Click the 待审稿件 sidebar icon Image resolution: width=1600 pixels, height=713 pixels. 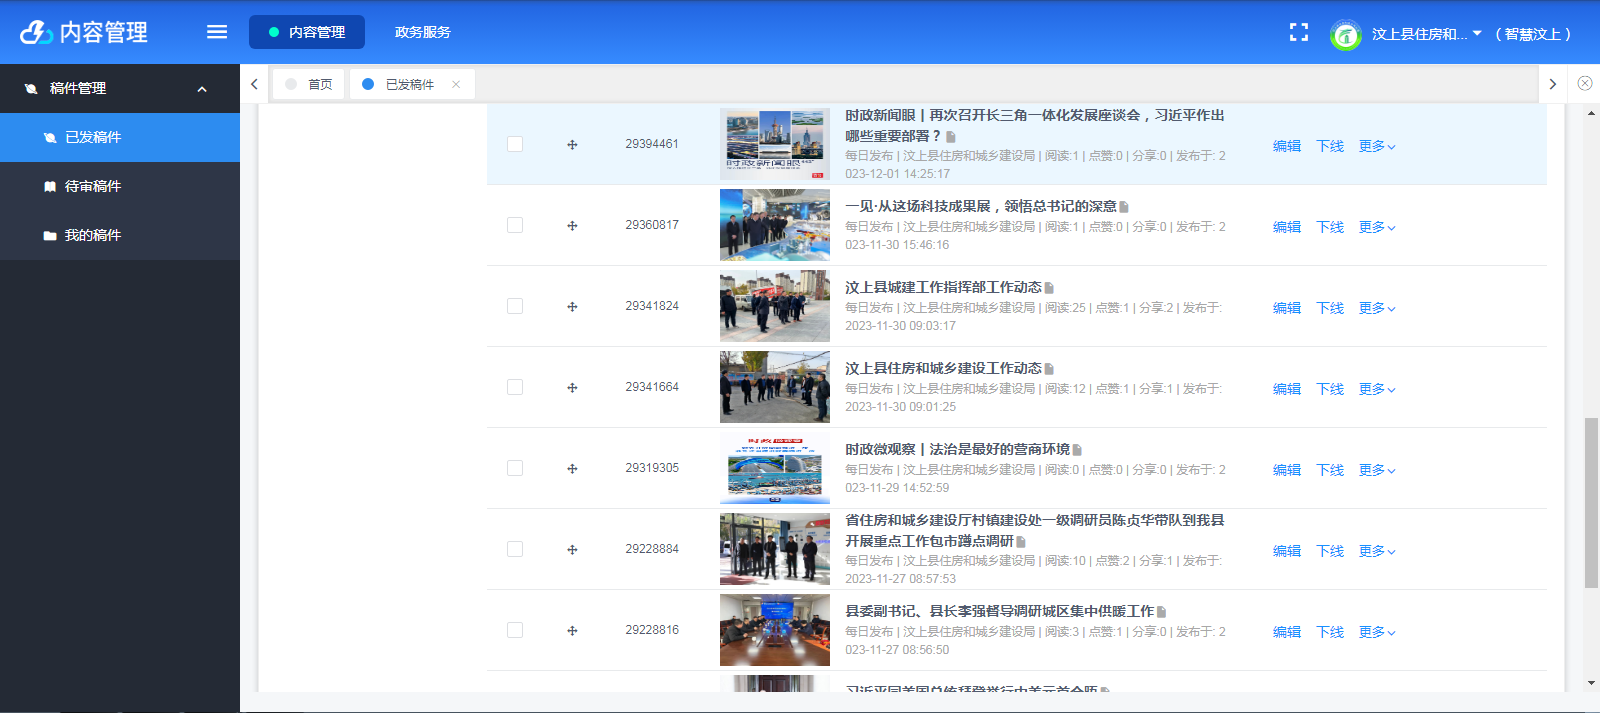pos(50,186)
